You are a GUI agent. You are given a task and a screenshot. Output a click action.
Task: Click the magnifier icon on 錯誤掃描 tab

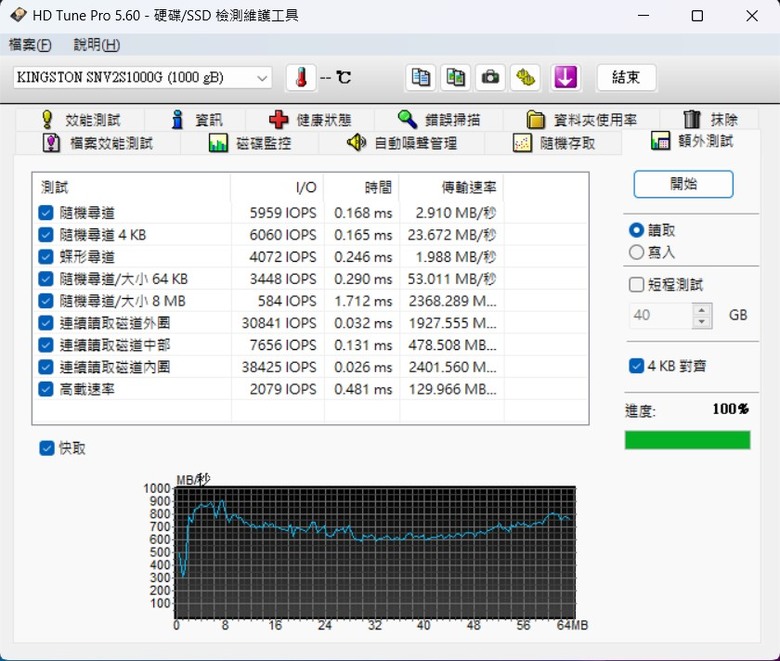407,119
